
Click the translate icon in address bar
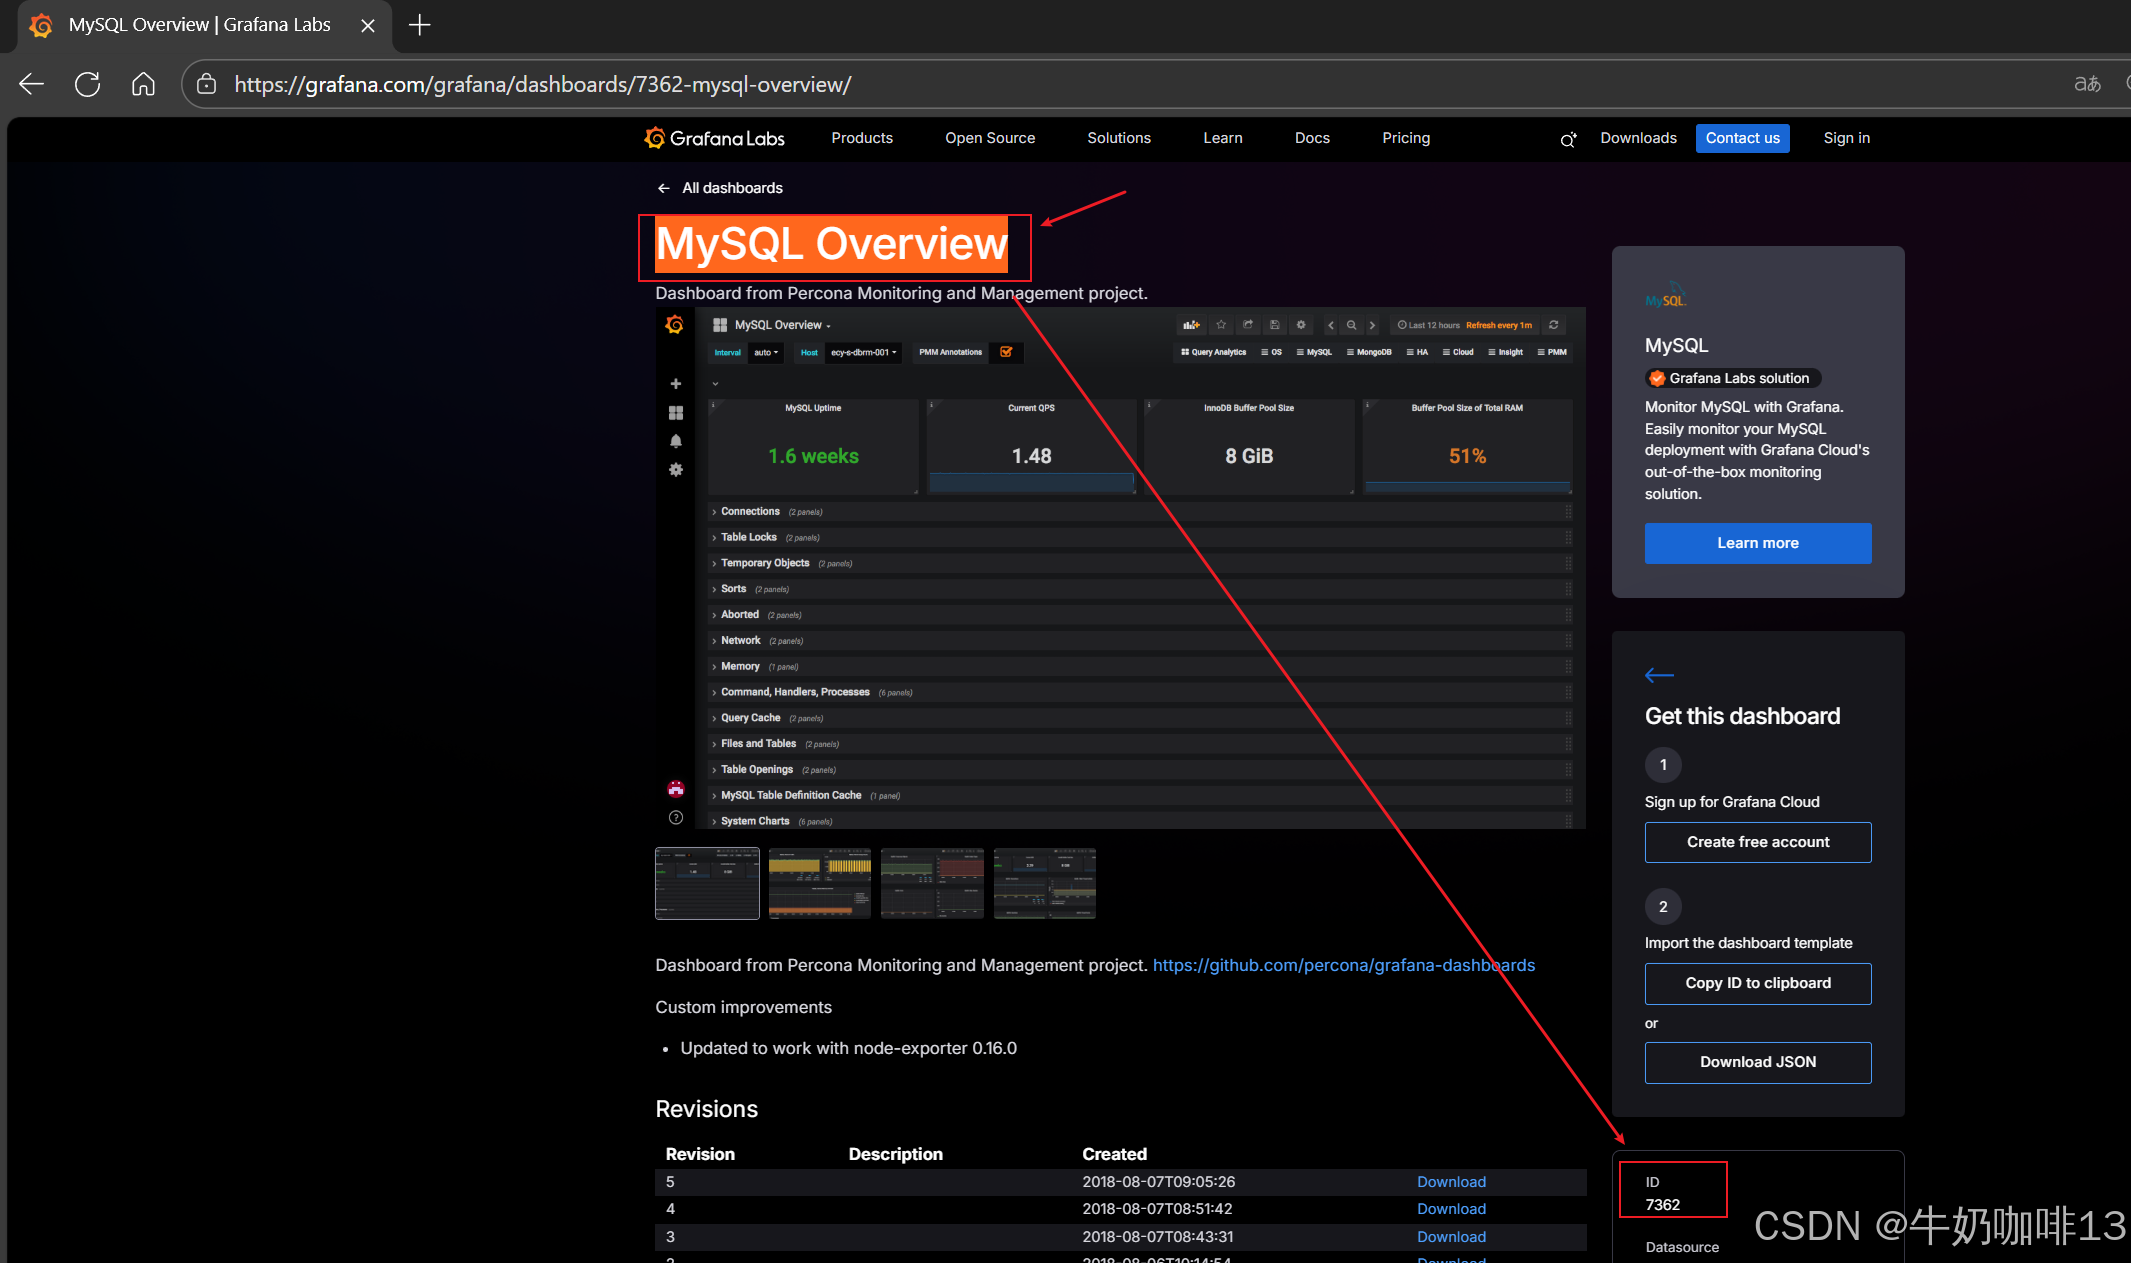[x=2086, y=84]
